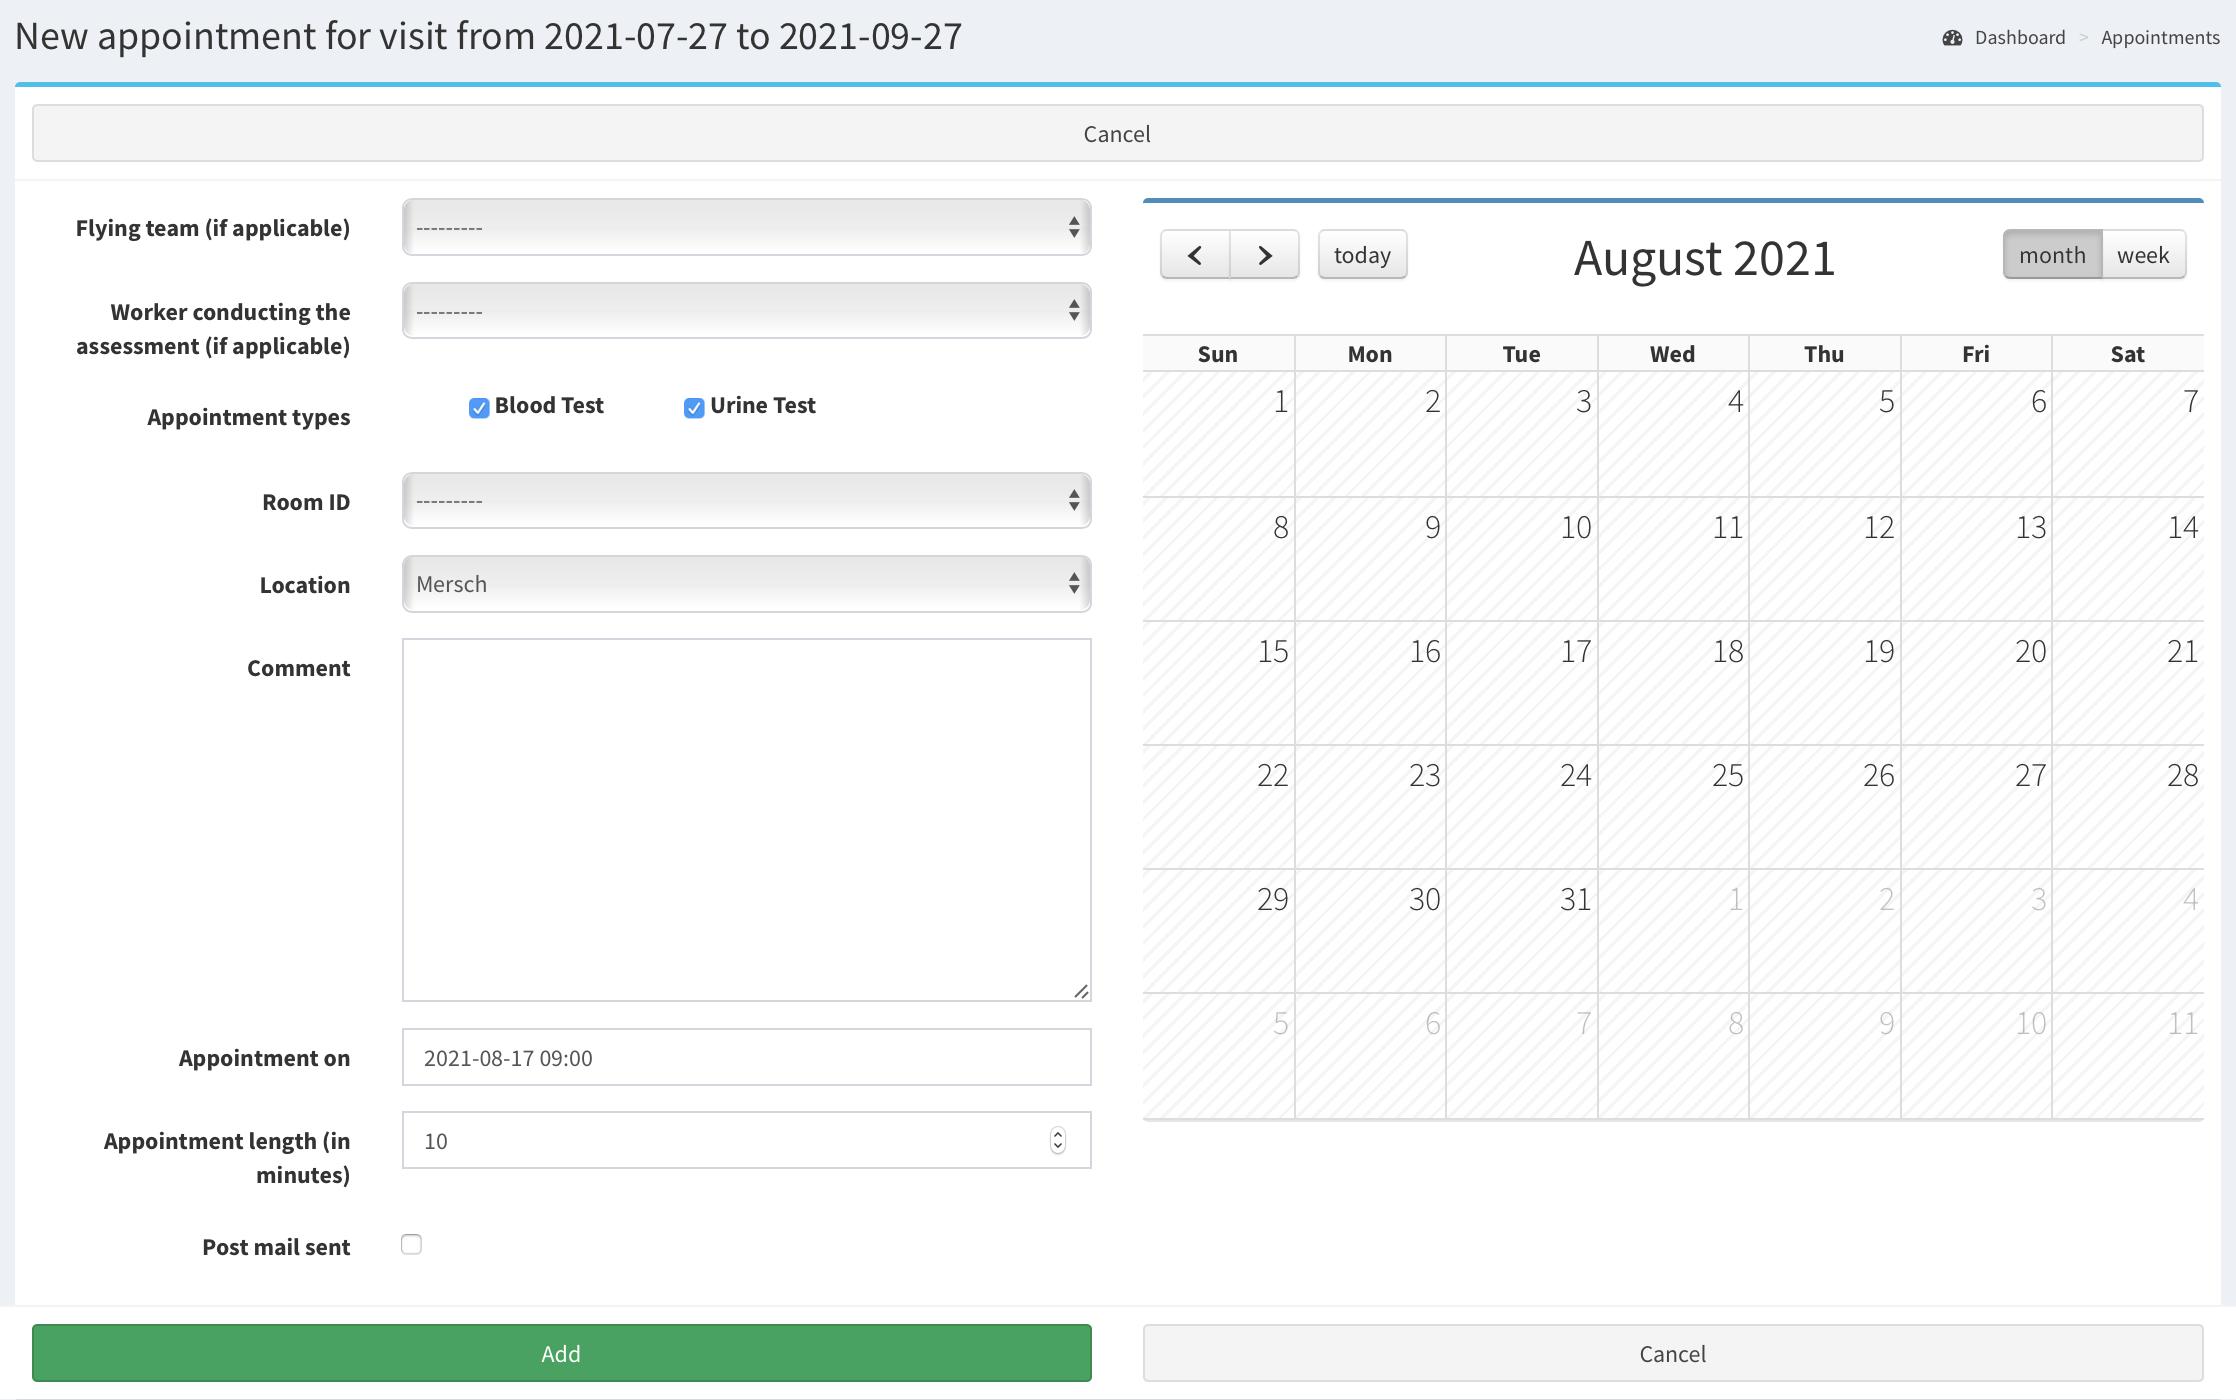Image resolution: width=2236 pixels, height=1400 pixels.
Task: Expand the Worker conducting assessment dropdown
Action: pos(746,311)
